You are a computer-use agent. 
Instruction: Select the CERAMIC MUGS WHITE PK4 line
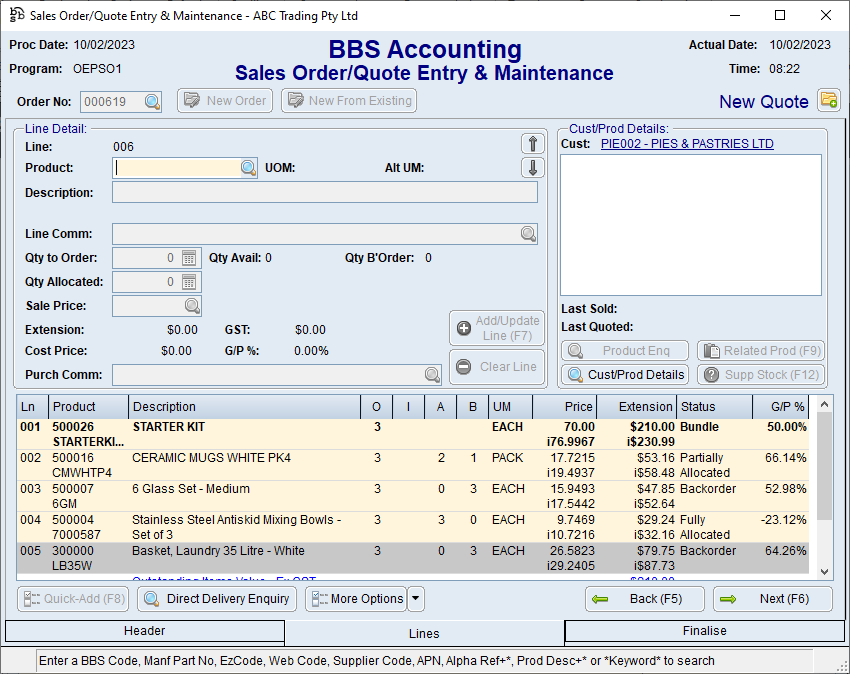(211, 458)
